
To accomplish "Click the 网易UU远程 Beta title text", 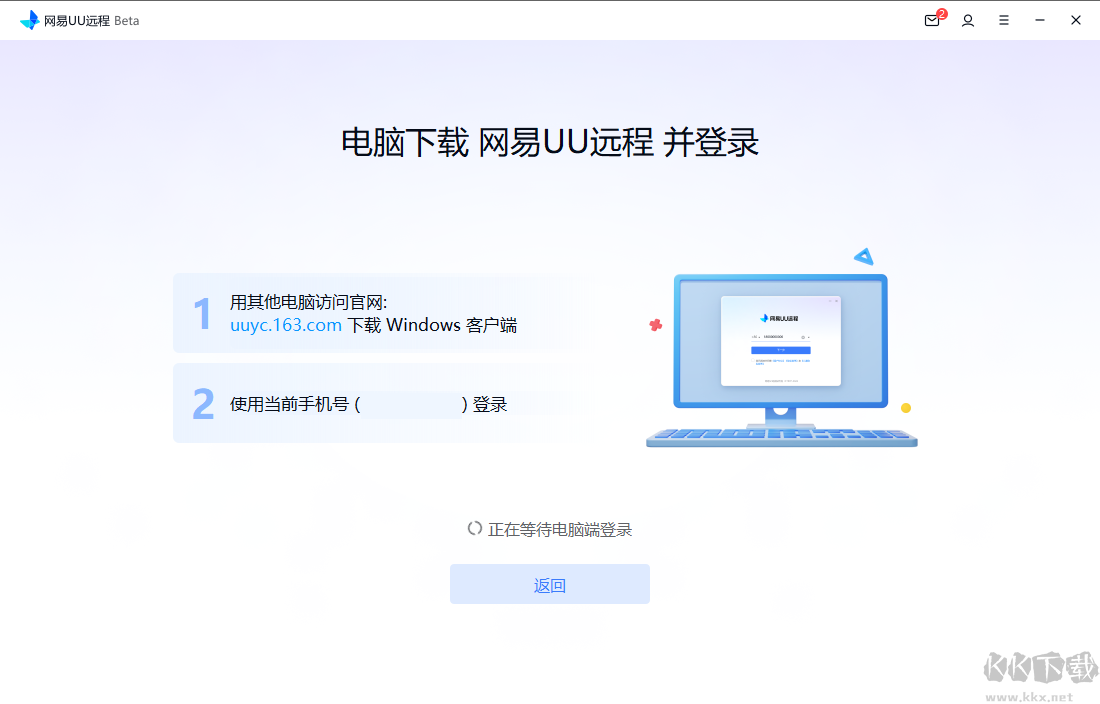I will pyautogui.click(x=91, y=21).
